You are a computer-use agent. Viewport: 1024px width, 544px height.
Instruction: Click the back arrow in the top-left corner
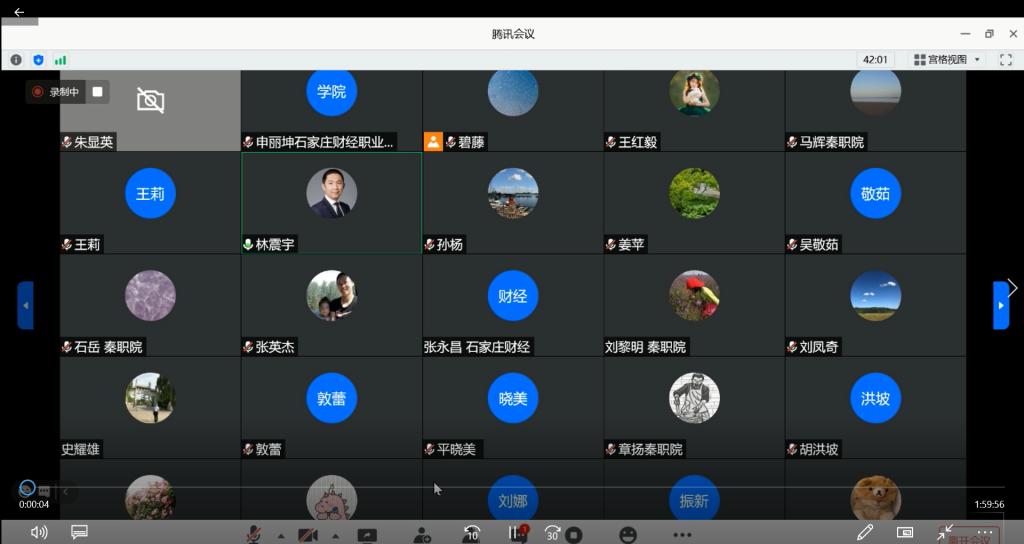tap(18, 12)
